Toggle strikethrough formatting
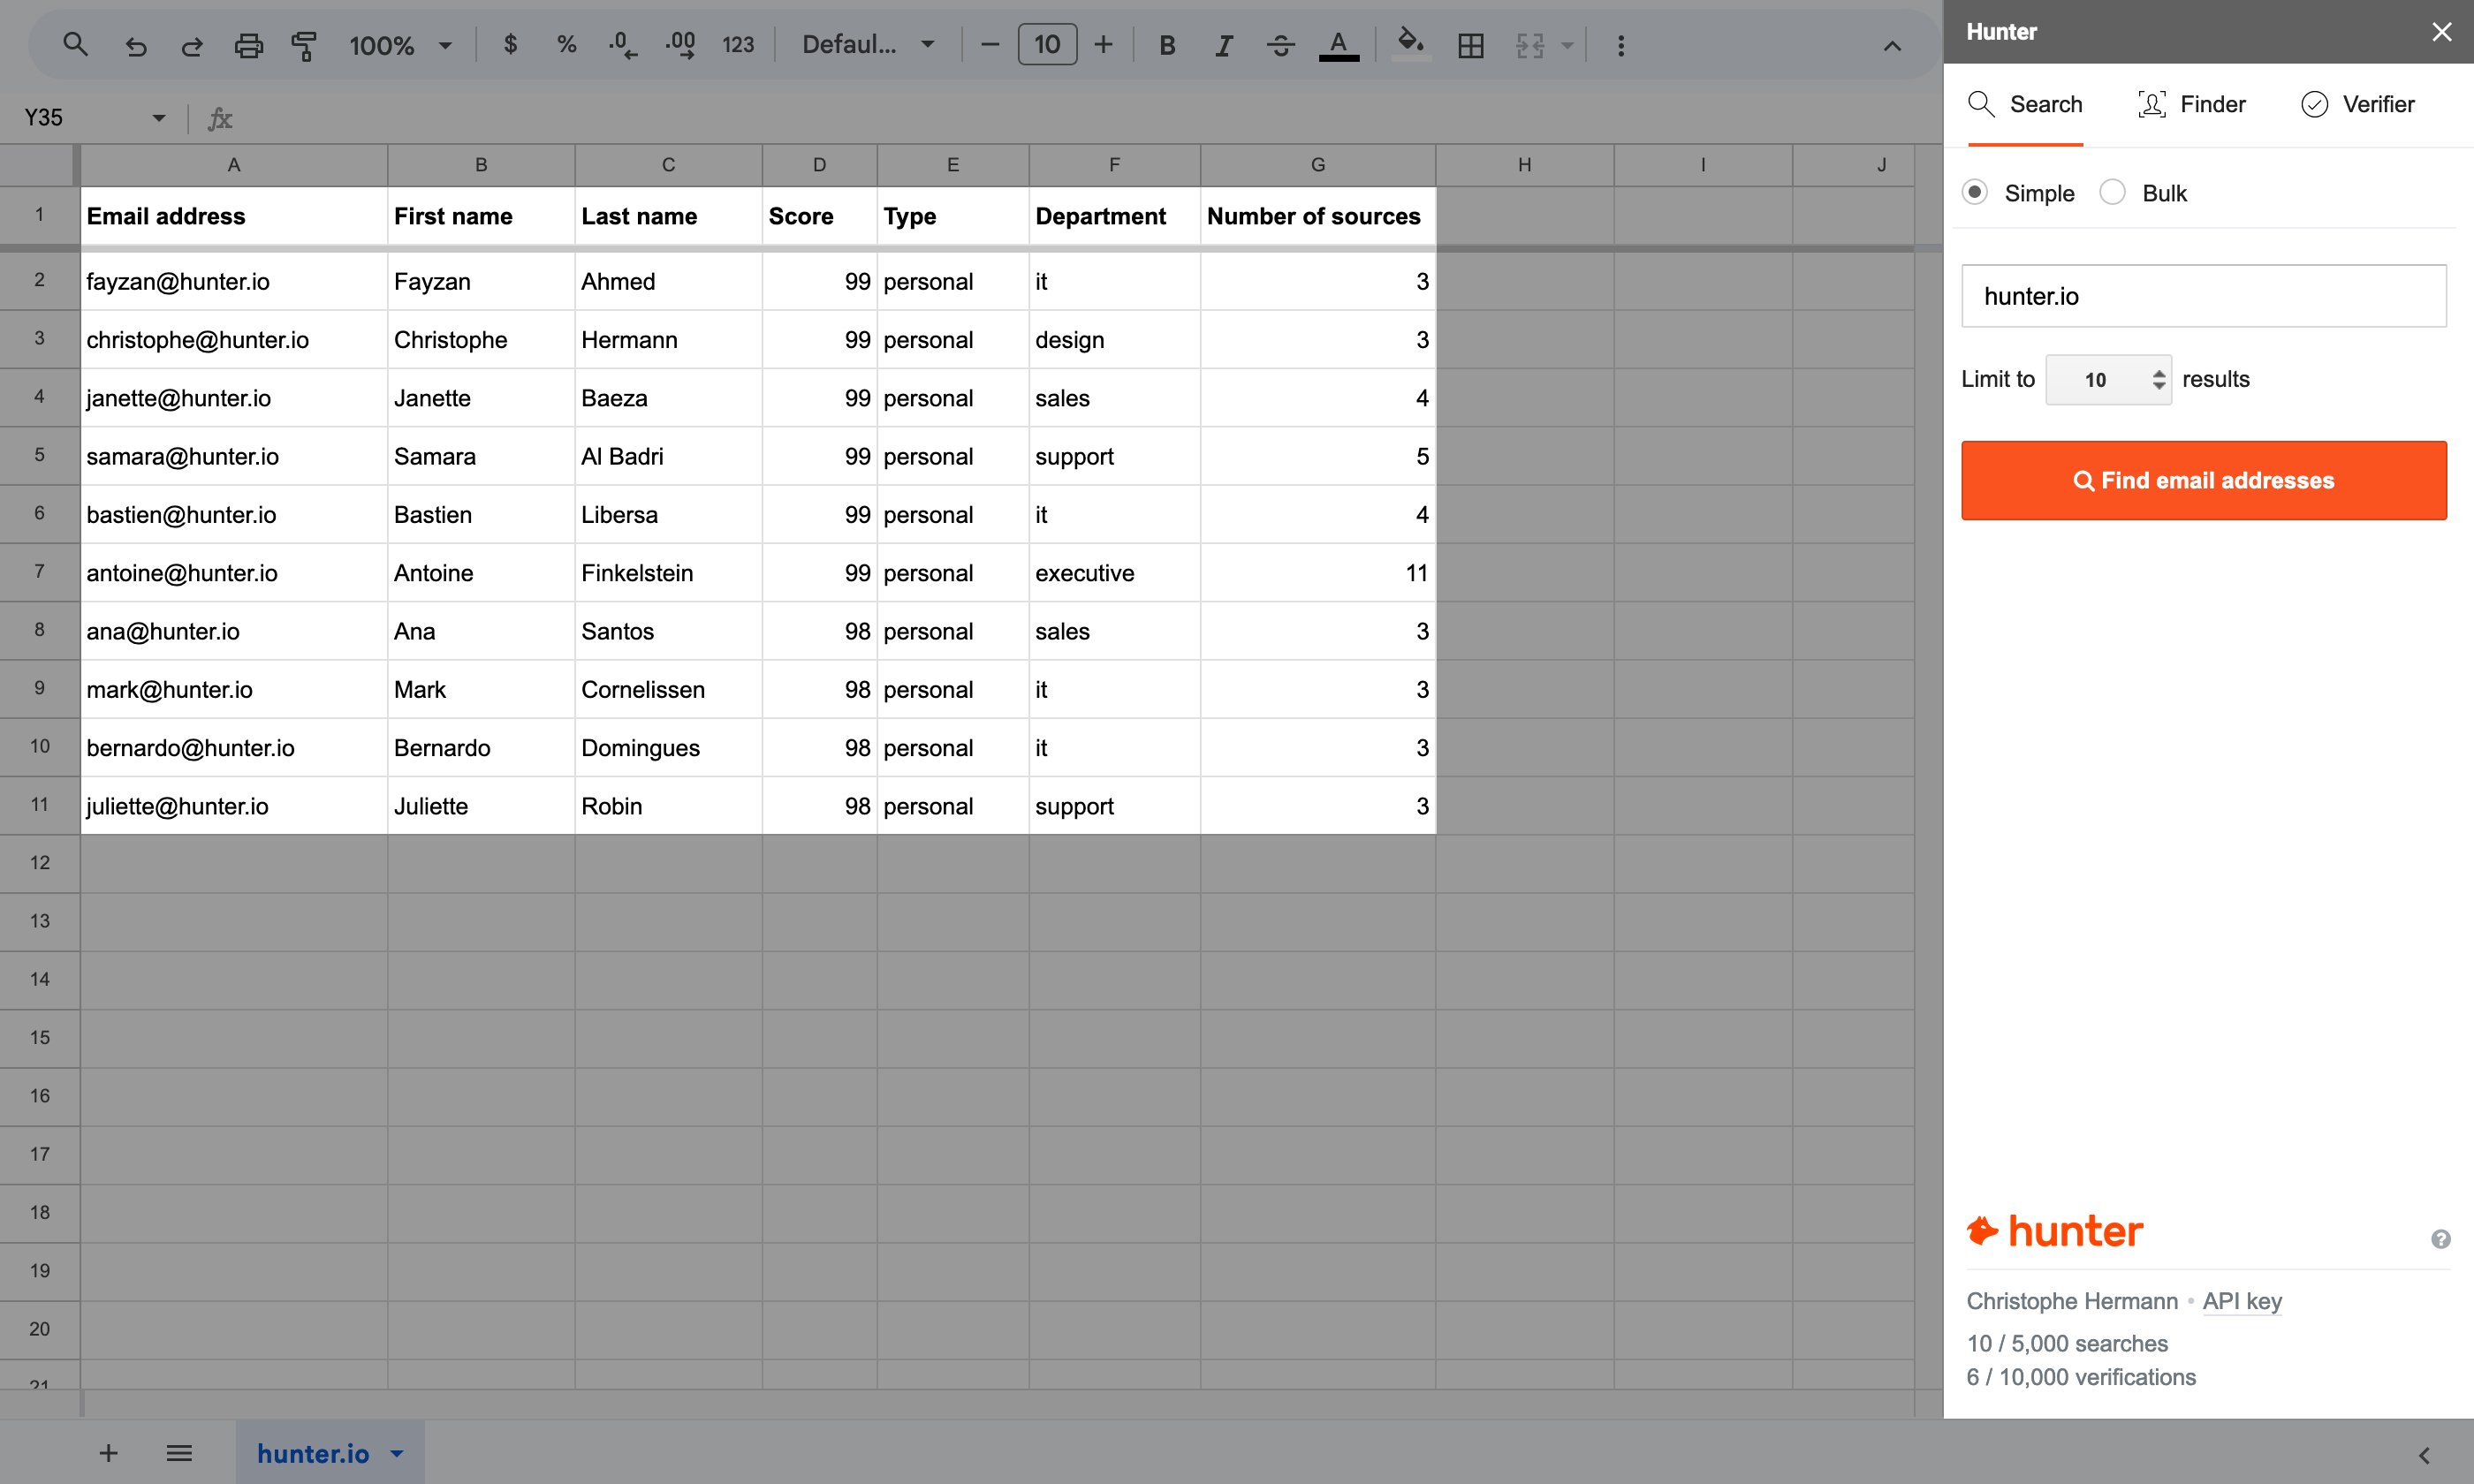This screenshot has width=2474, height=1484. tap(1280, 45)
